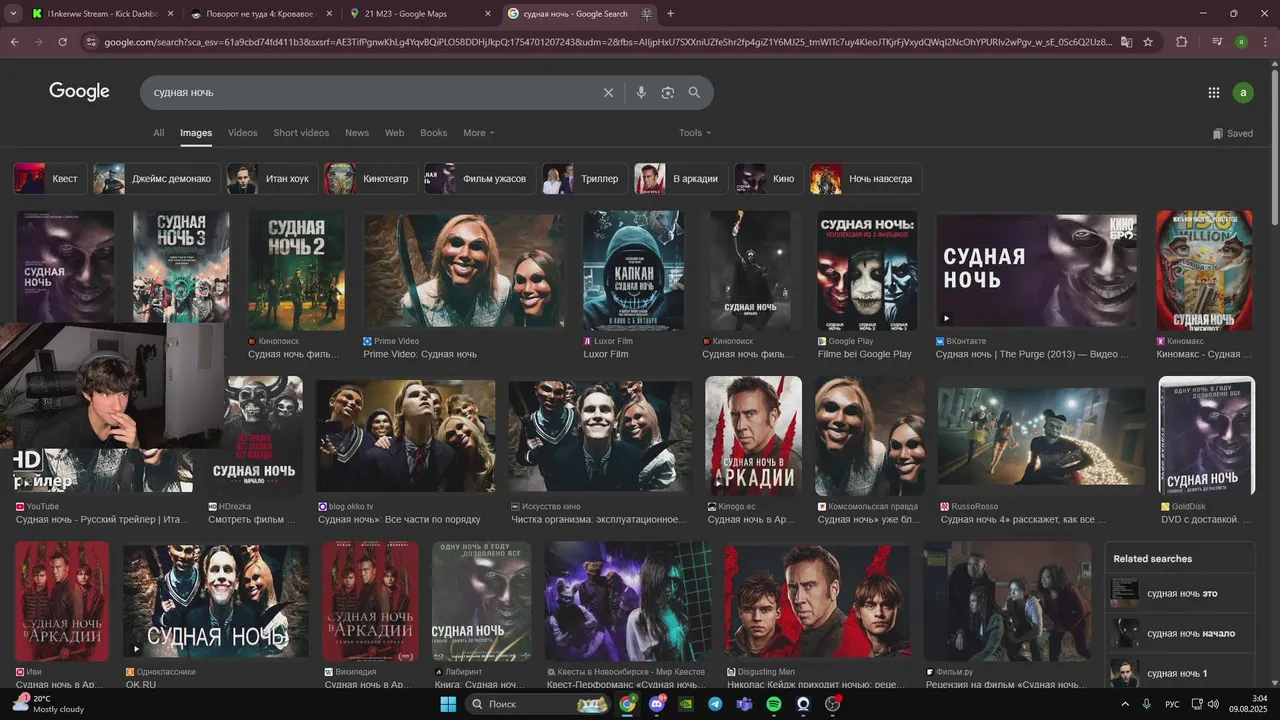Go back to the previous page
Viewport: 1280px width, 720px height.
tap(14, 42)
